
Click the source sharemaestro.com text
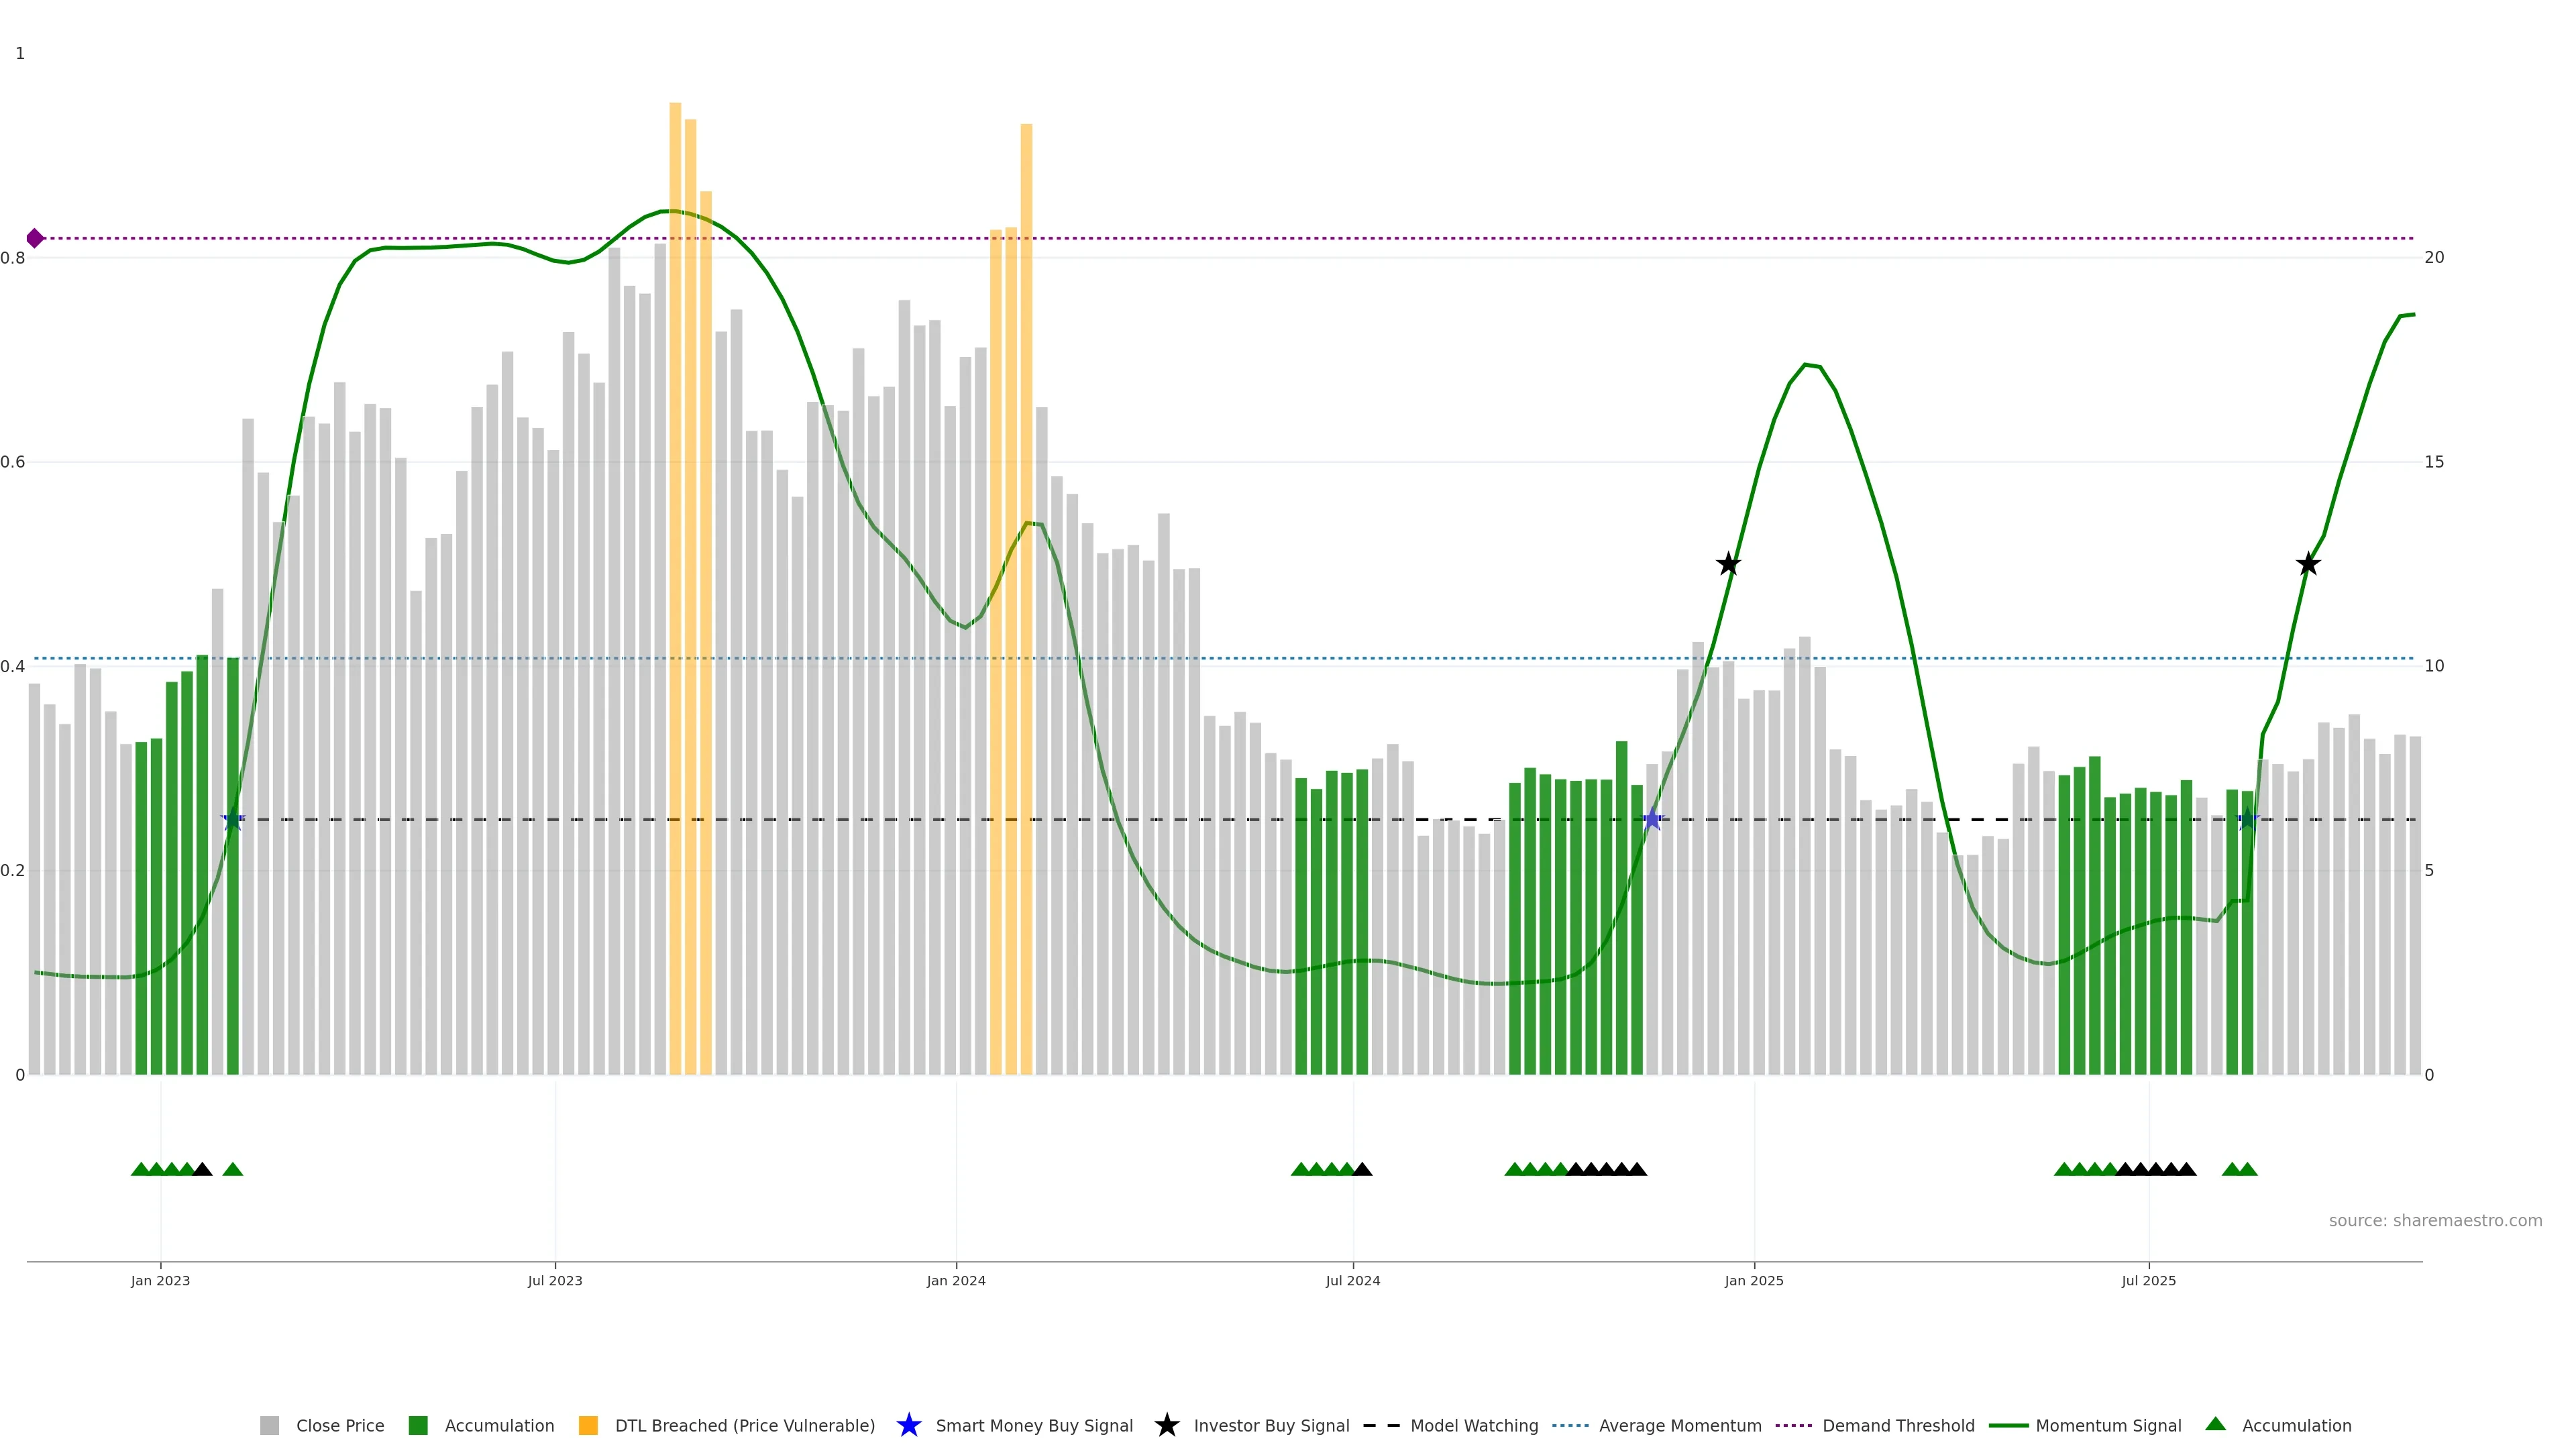(2435, 1221)
